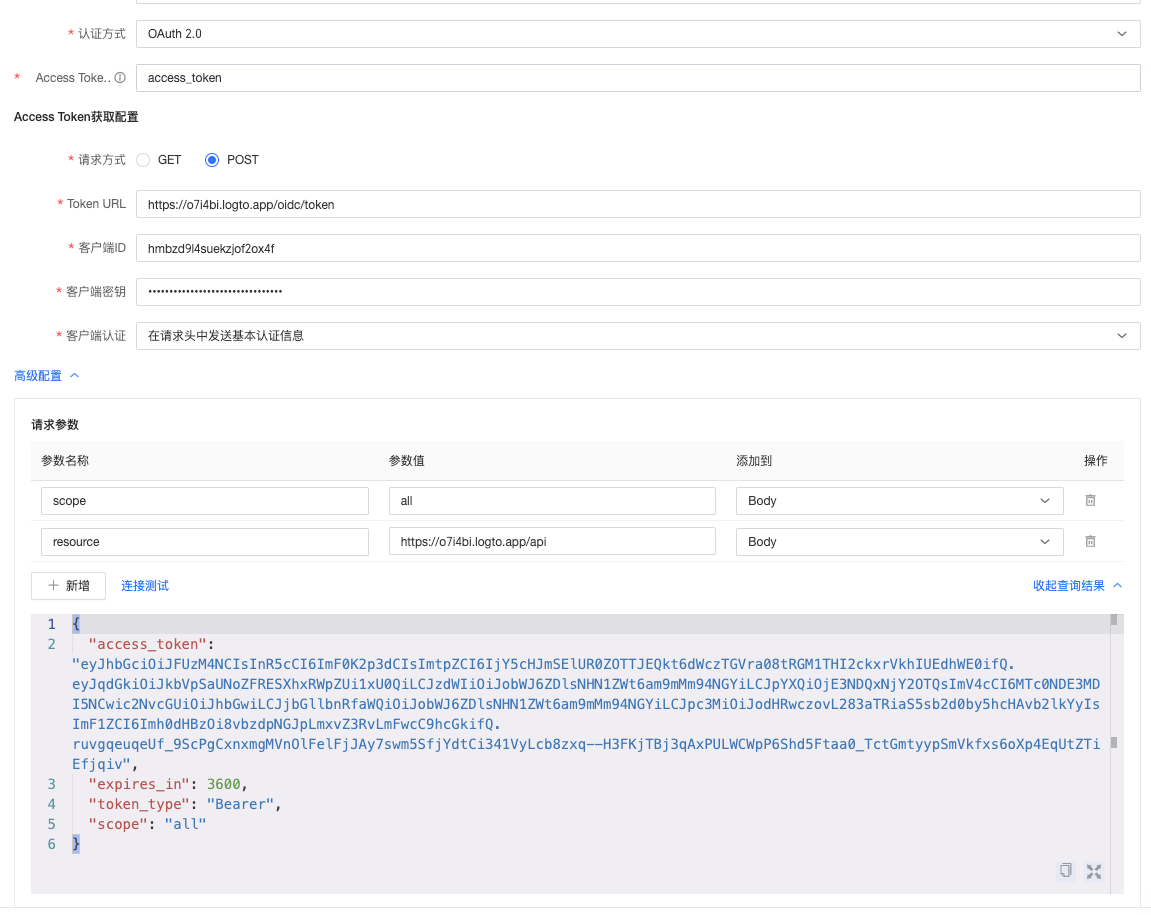This screenshot has width=1151, height=915.
Task: Open 添加到 dropdown for resource row
Action: (x=899, y=542)
